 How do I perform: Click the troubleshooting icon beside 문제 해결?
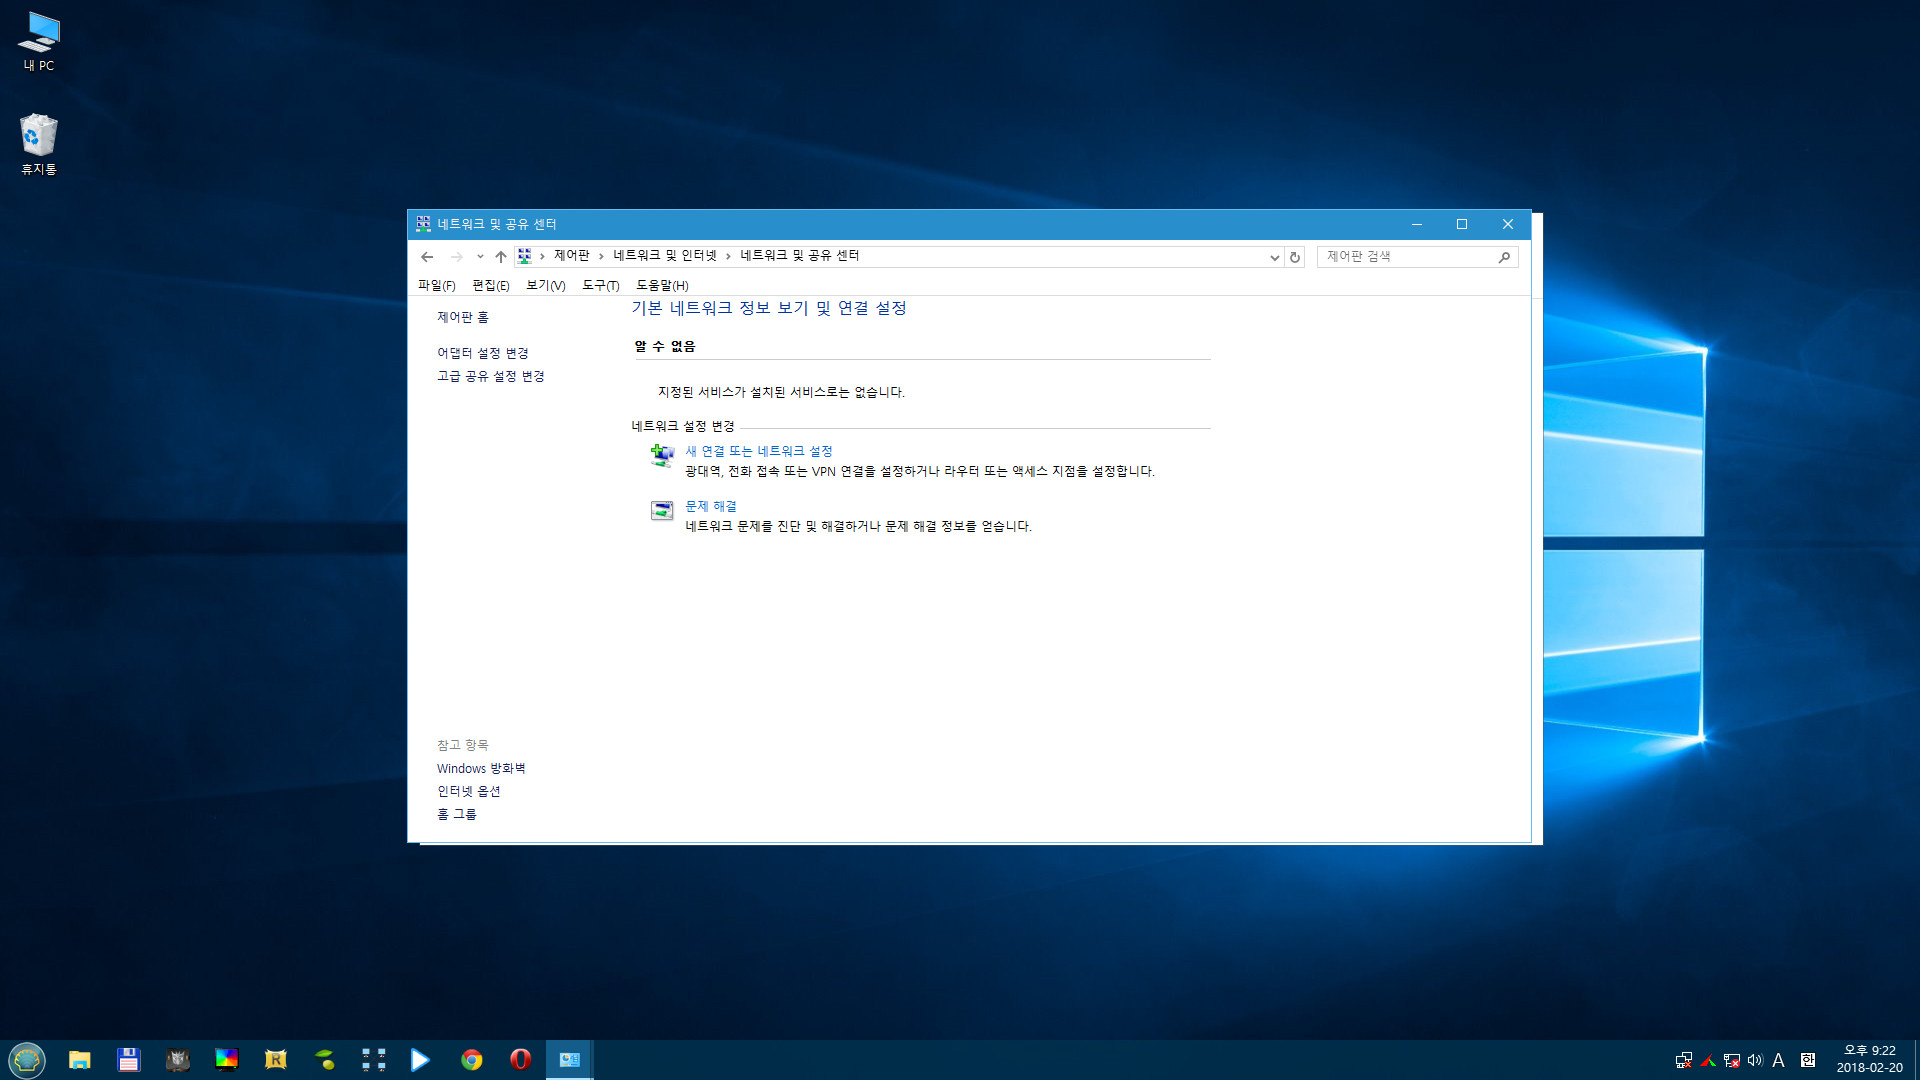click(x=662, y=511)
